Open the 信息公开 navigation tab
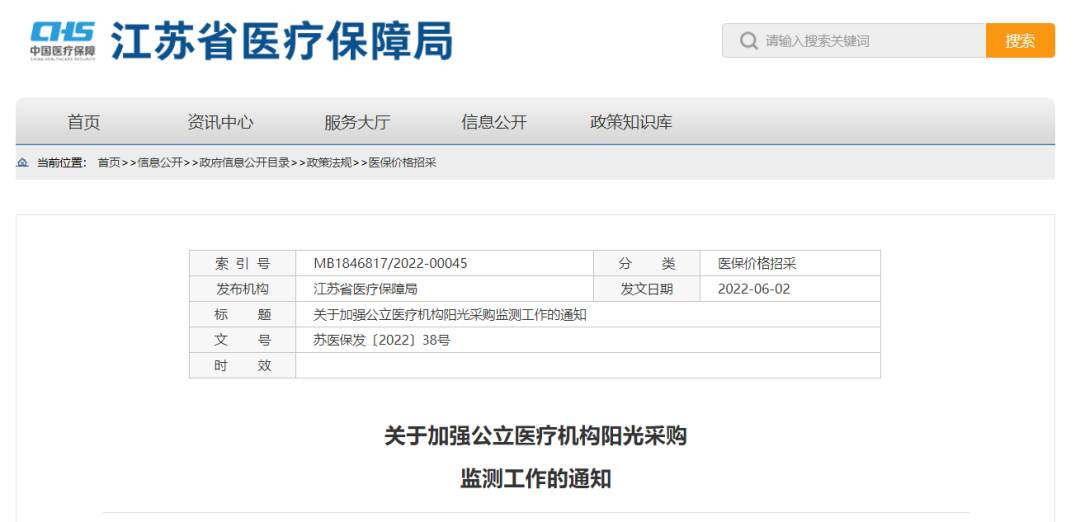 tap(494, 123)
